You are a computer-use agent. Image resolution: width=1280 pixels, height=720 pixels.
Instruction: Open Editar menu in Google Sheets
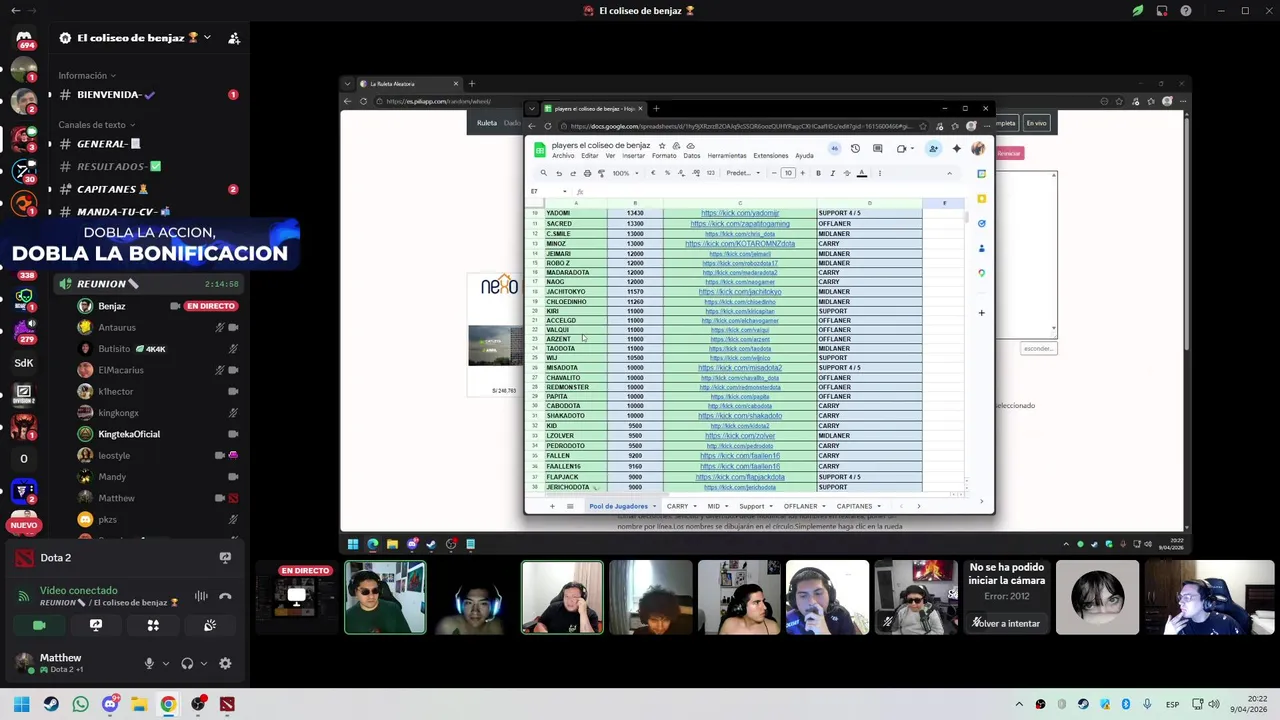coord(590,156)
